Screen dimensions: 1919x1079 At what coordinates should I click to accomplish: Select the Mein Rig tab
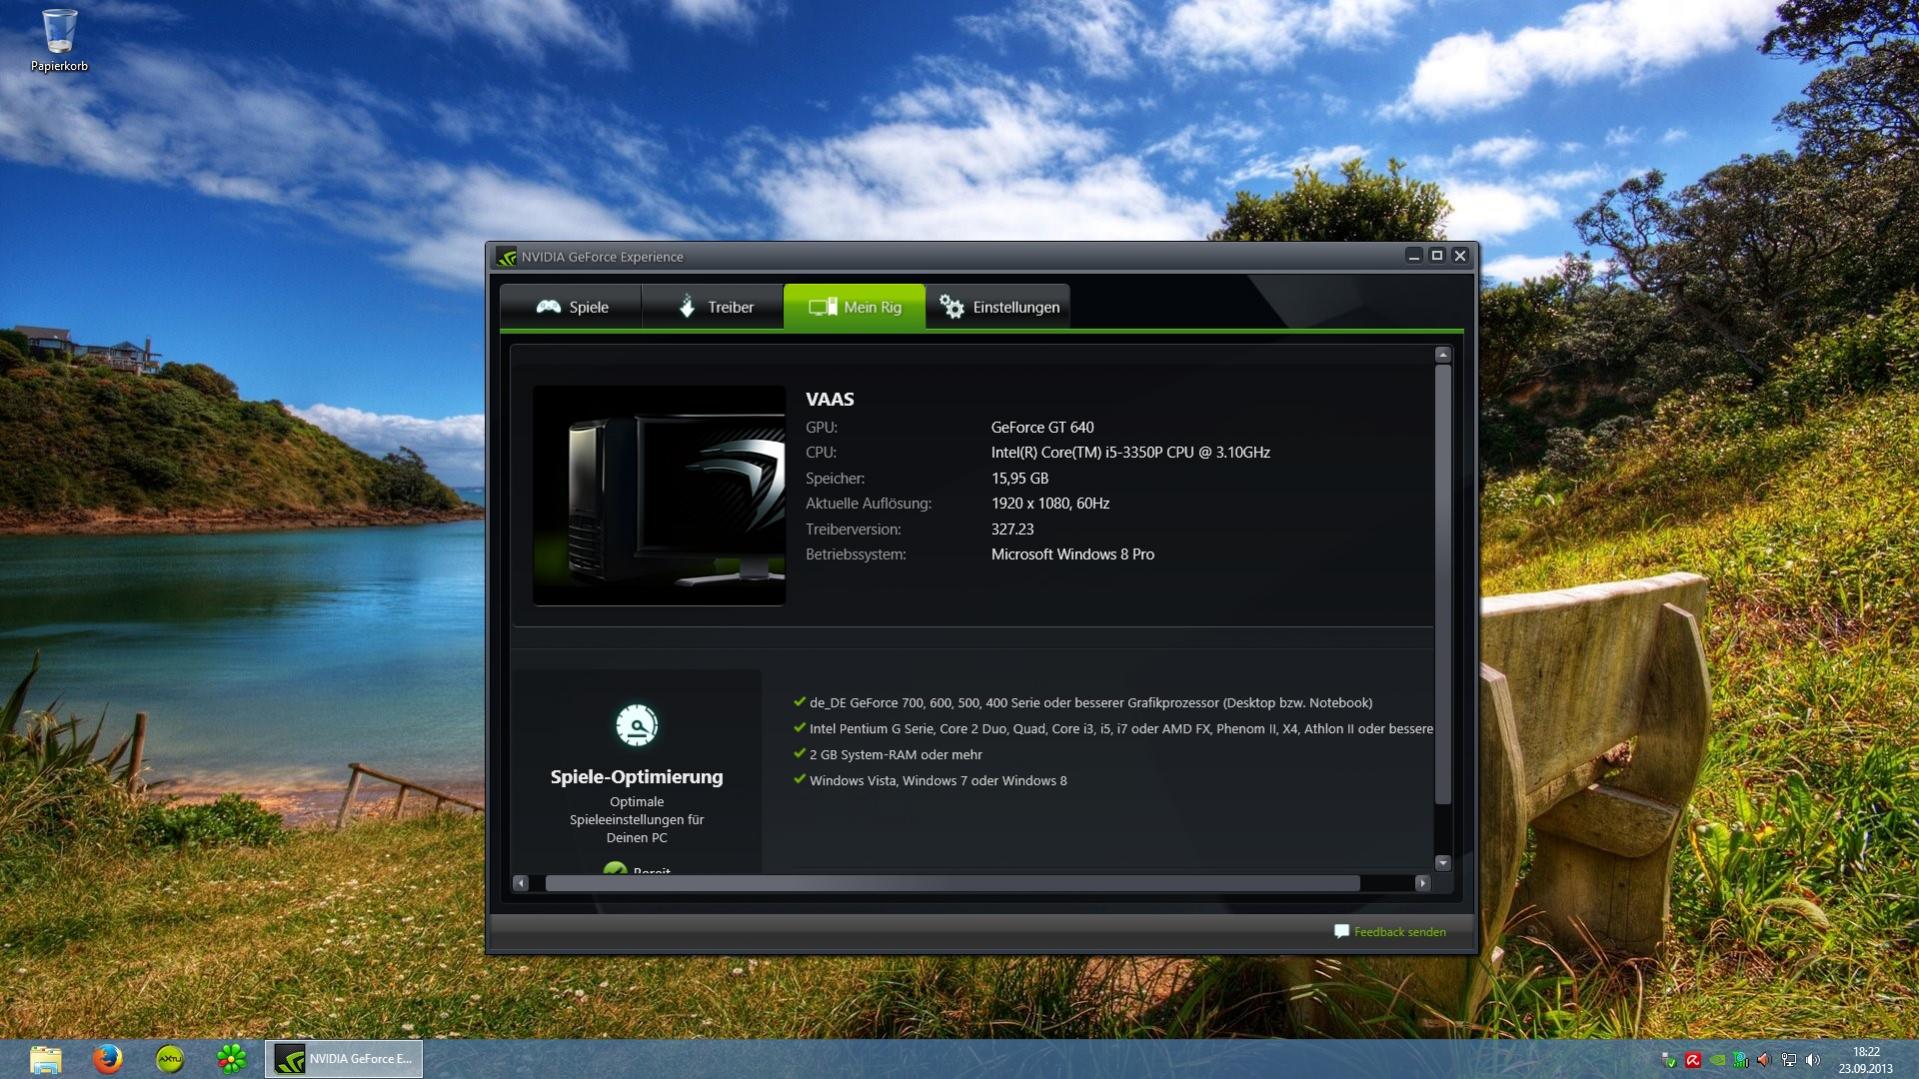[855, 307]
